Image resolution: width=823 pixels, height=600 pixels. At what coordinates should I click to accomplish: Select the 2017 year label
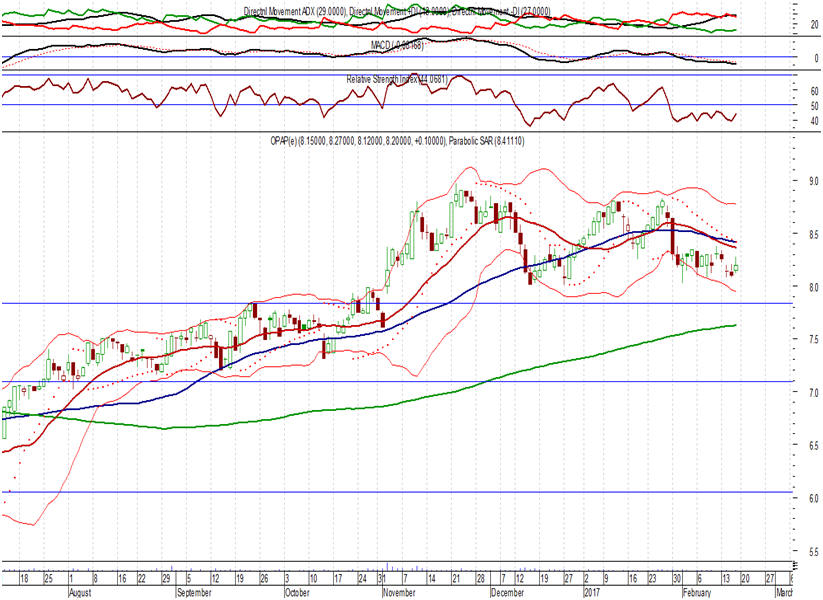click(x=592, y=593)
